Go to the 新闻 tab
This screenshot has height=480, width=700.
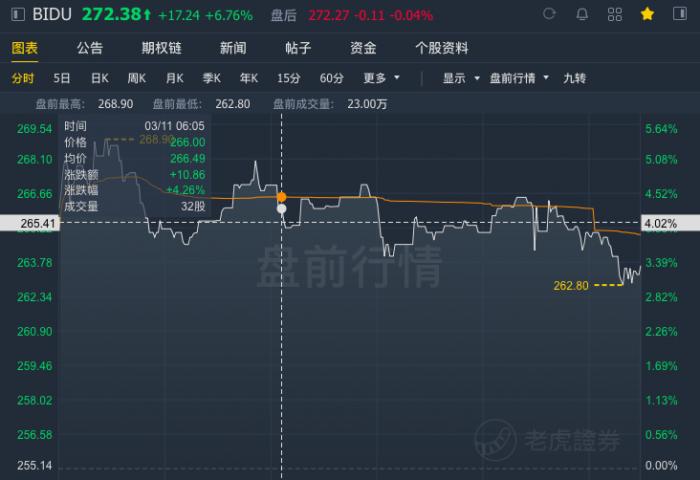233,48
